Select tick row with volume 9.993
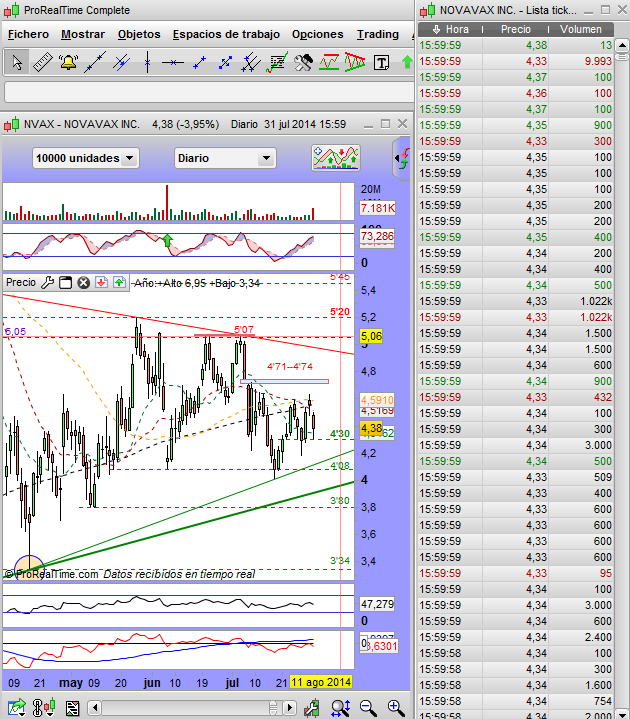The image size is (630, 719). [x=516, y=61]
